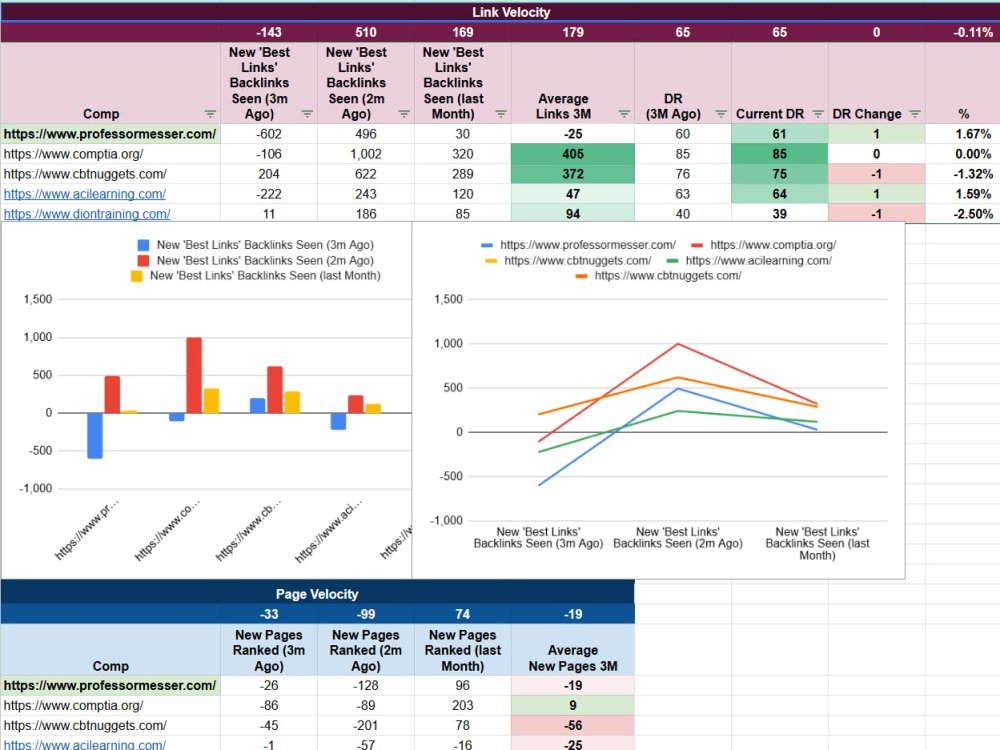This screenshot has height=750, width=1000.
Task: Click the blue negative professormesser bar
Action: pyautogui.click(x=95, y=436)
